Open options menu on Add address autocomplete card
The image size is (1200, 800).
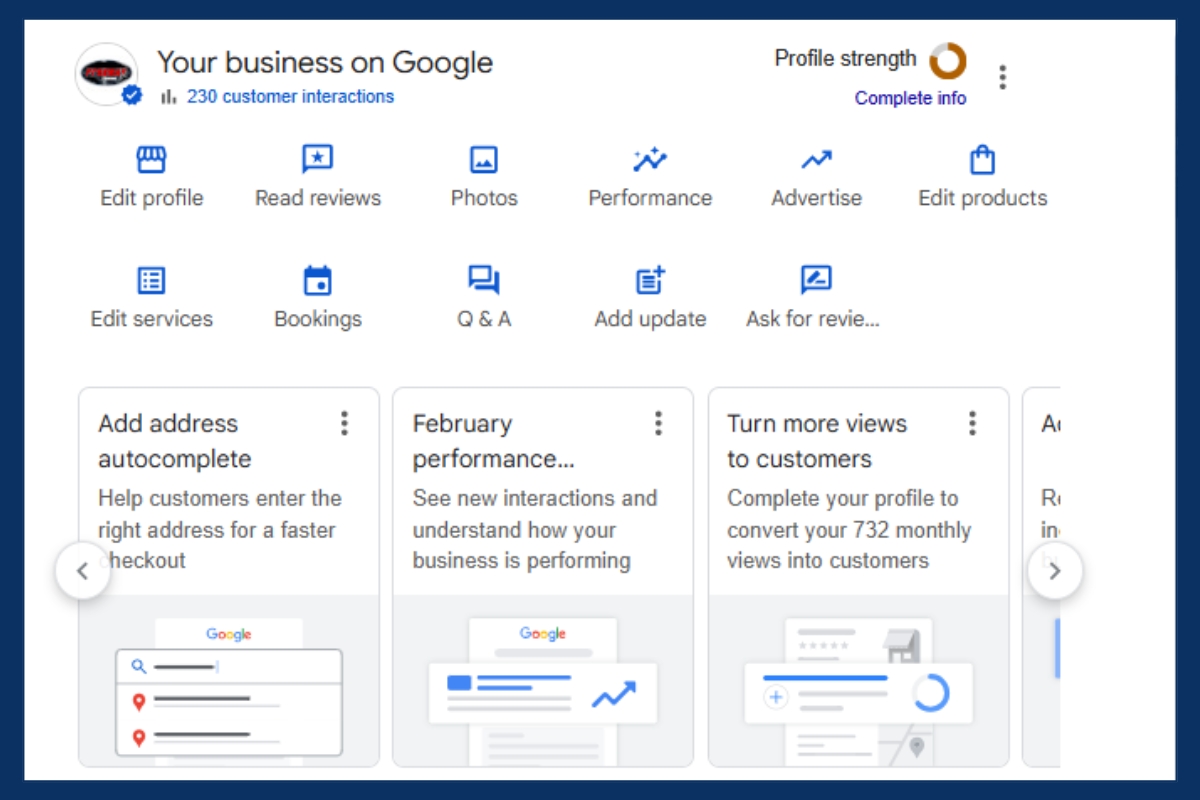[x=344, y=423]
